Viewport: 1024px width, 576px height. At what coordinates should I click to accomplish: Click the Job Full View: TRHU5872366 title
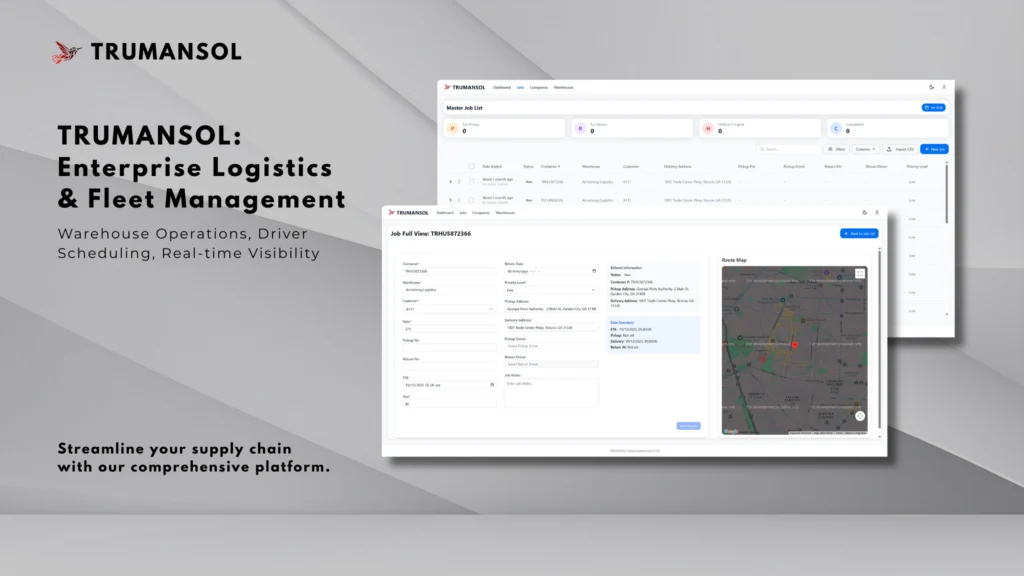pos(430,233)
